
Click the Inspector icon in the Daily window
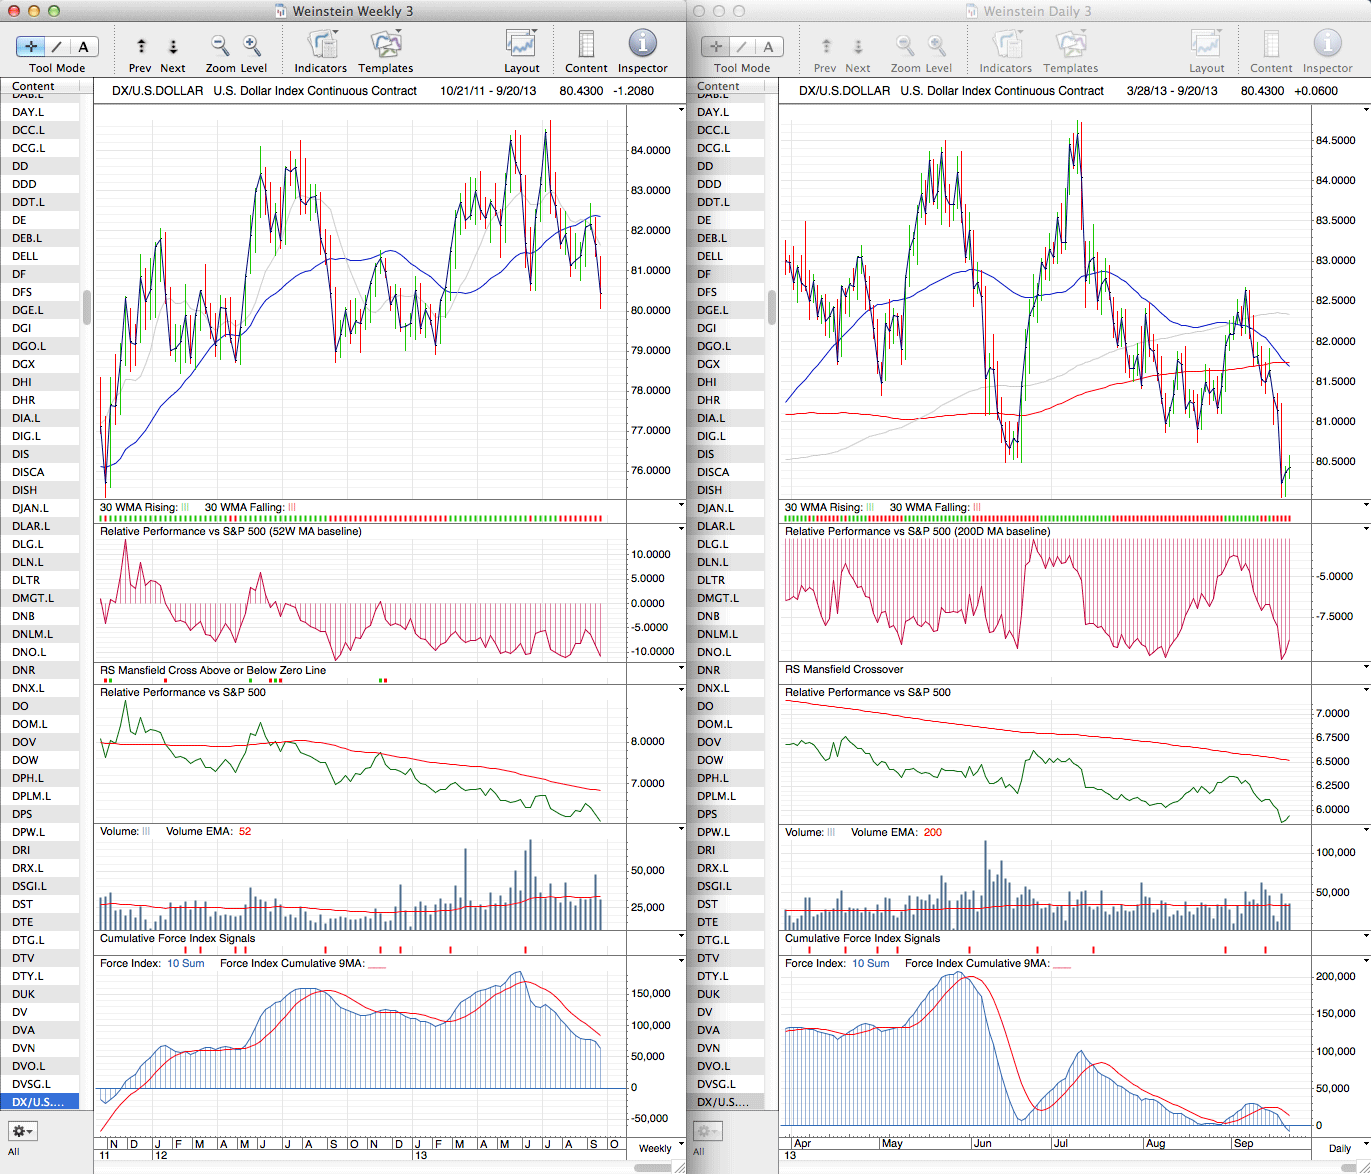tap(1327, 44)
